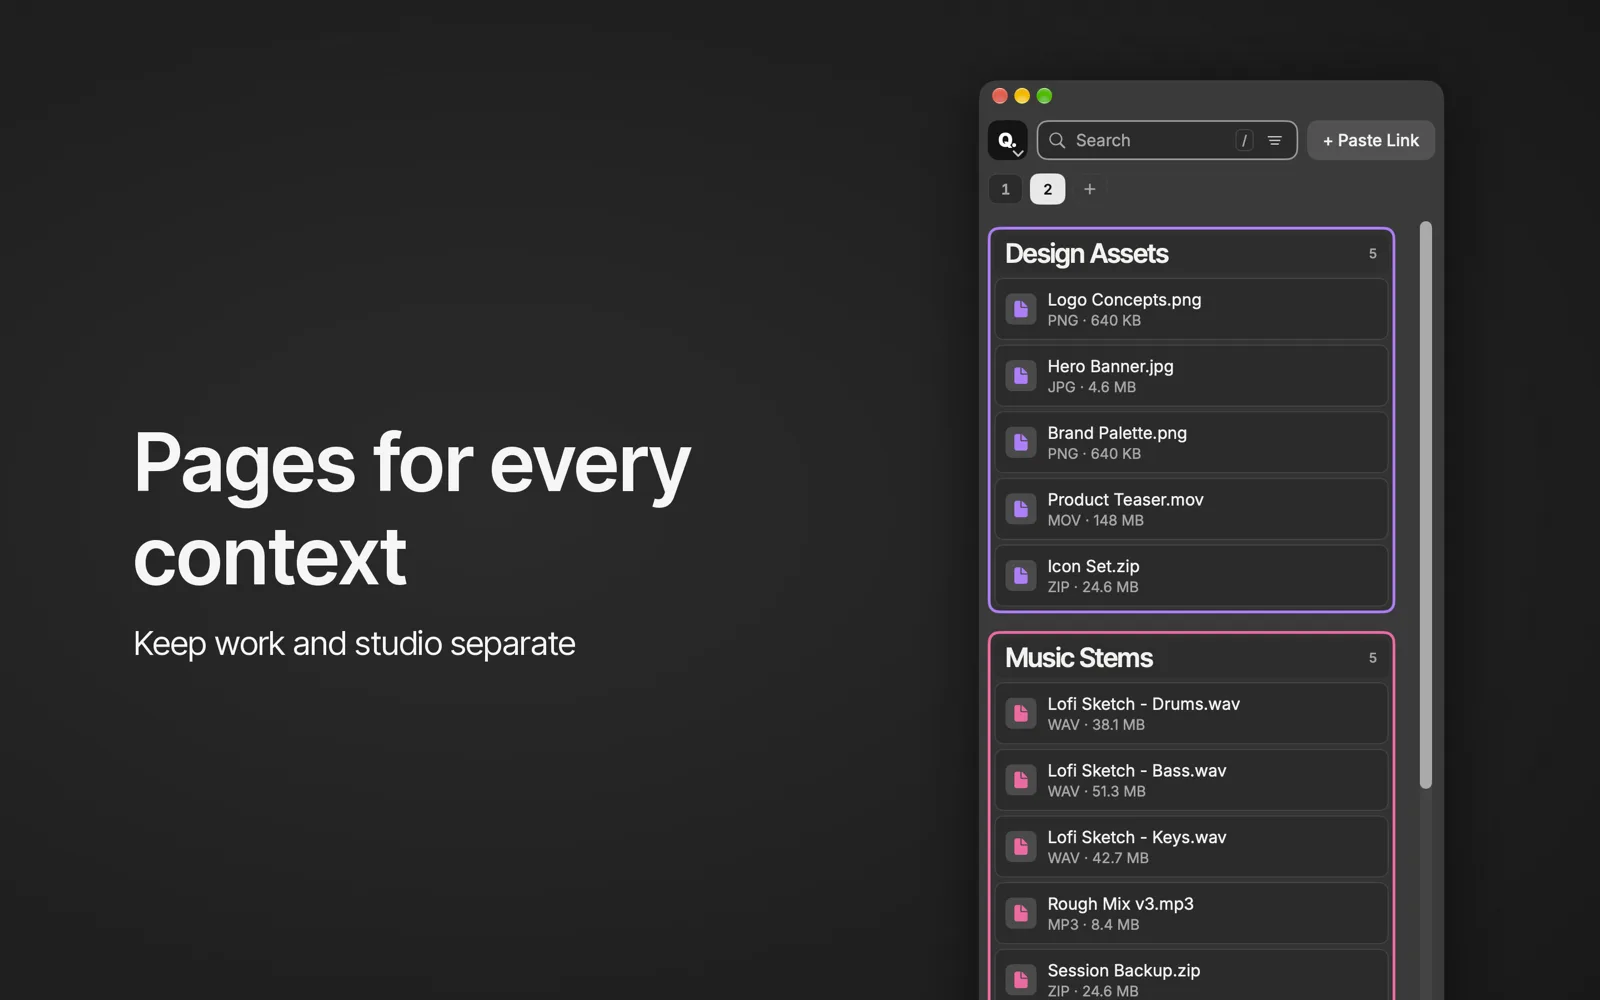Select the Music Stems group title
Viewport: 1600px width, 1000px height.
pos(1078,658)
